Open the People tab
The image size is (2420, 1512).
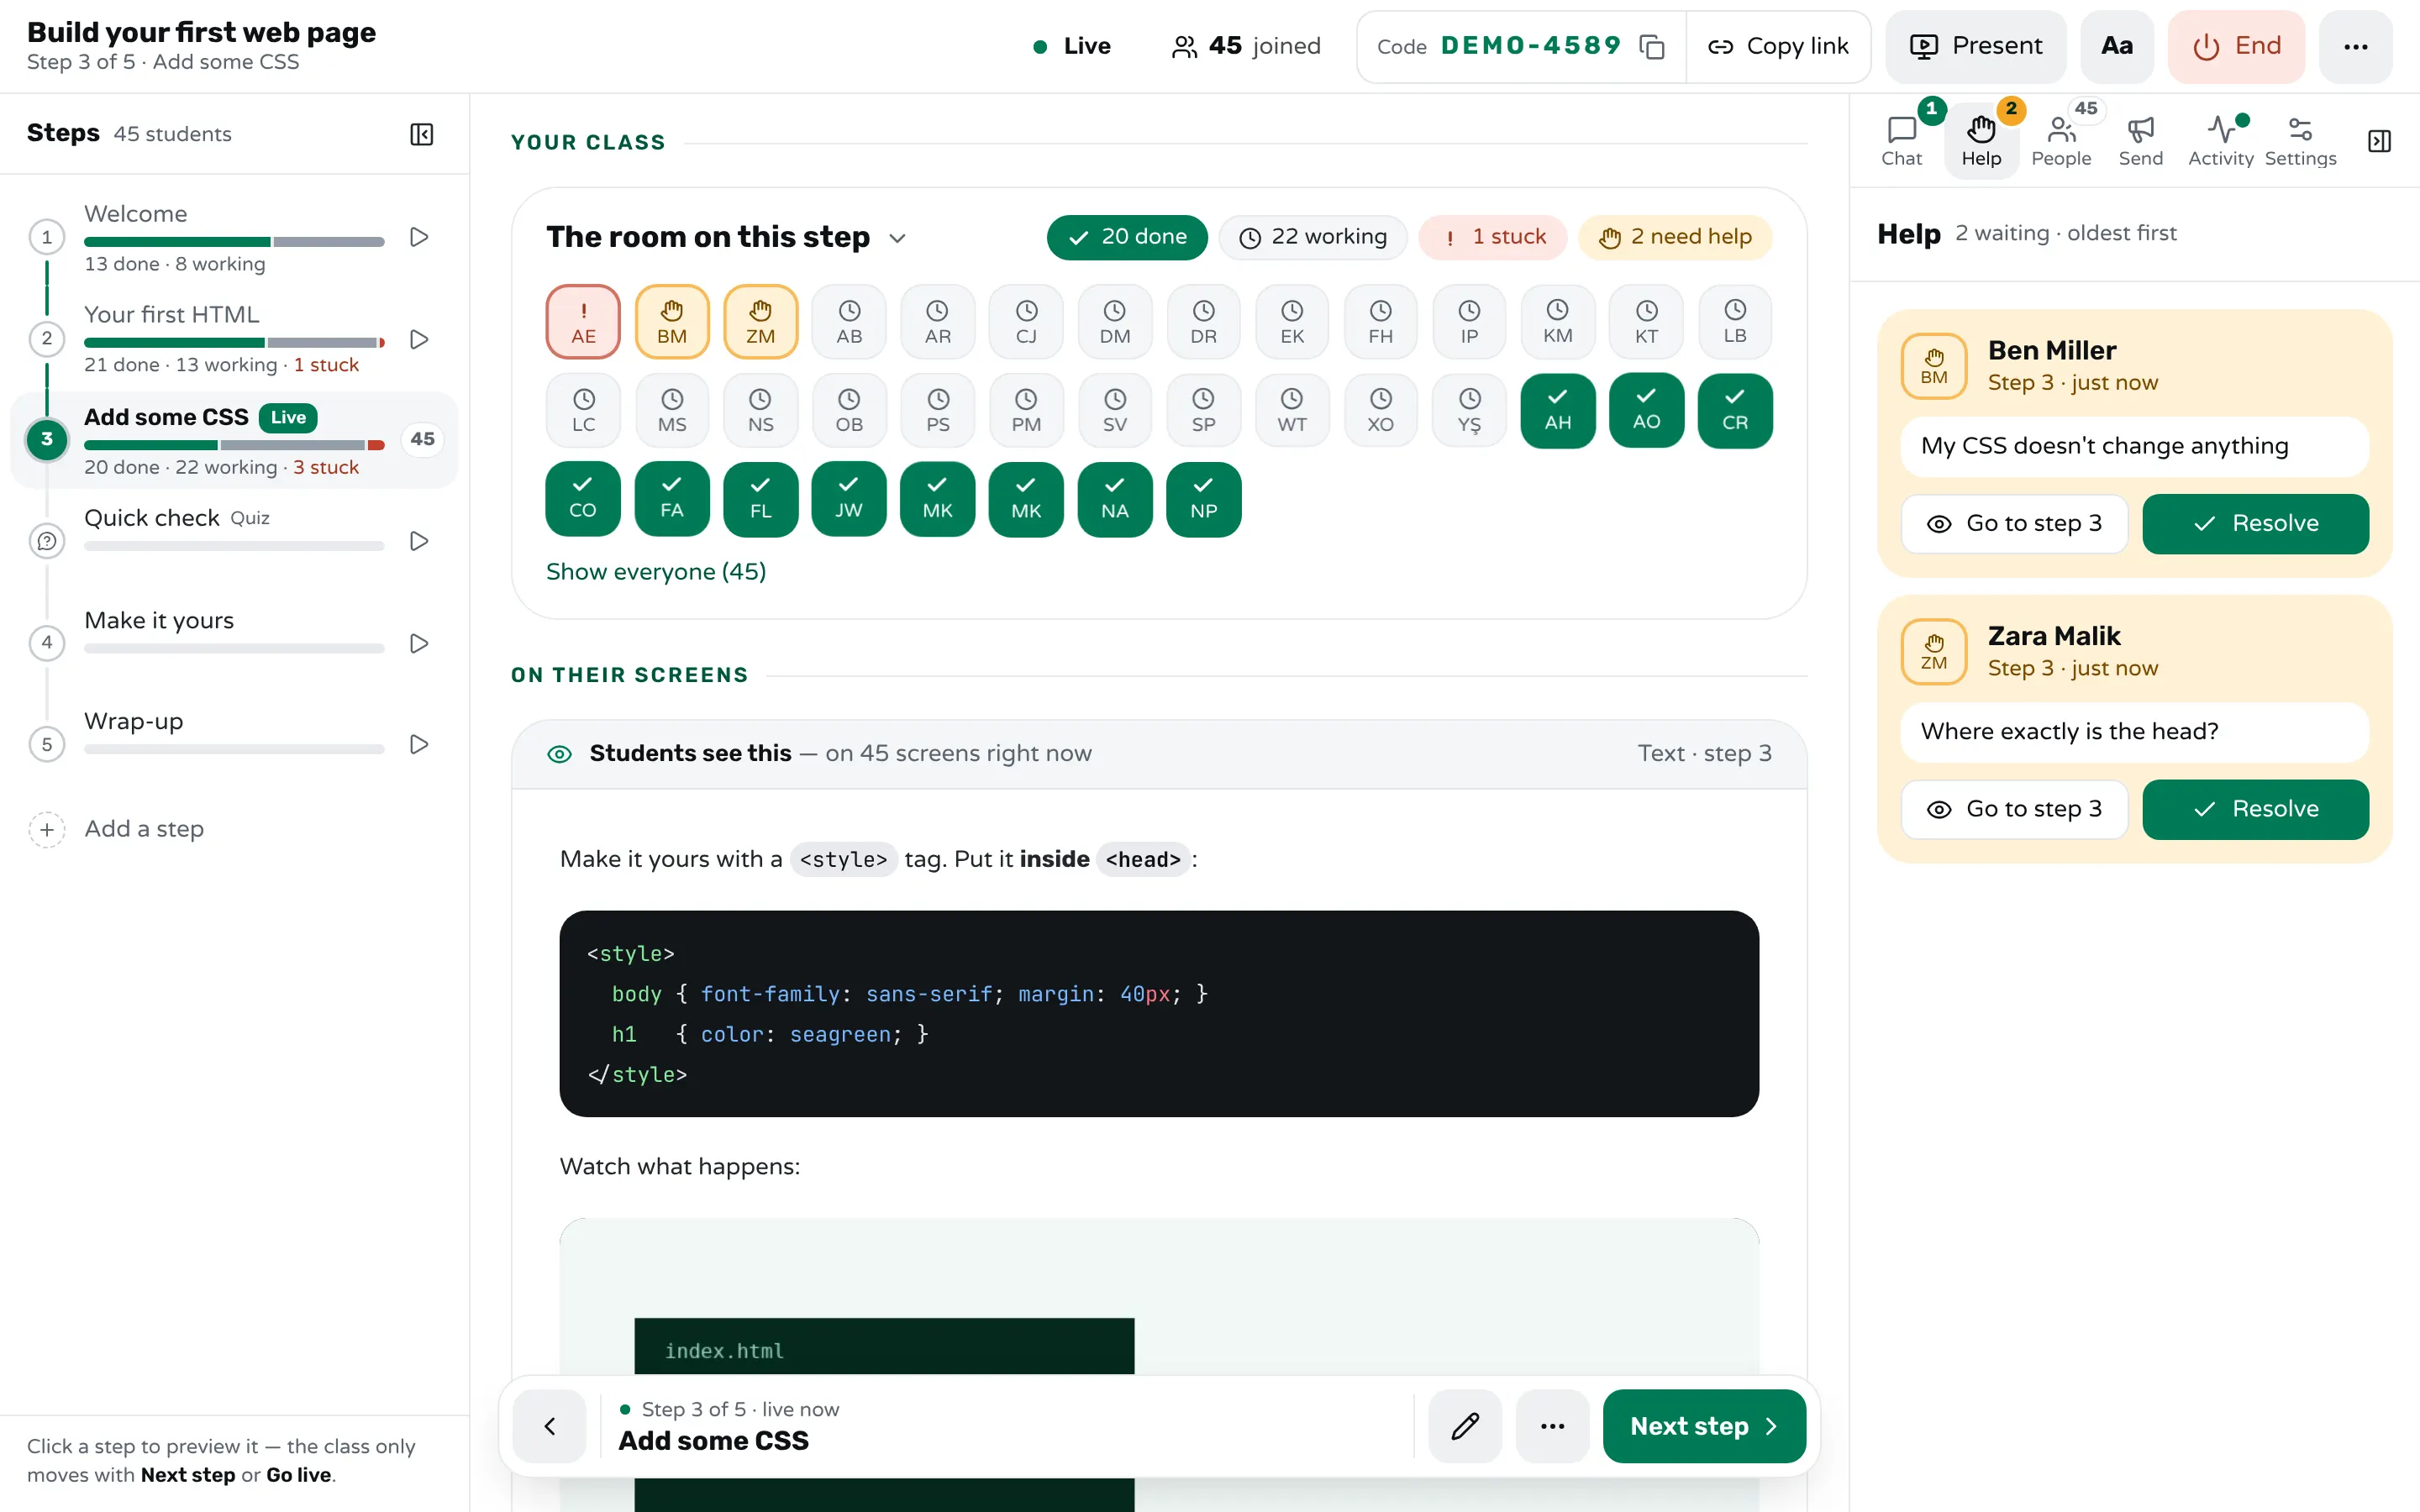(2061, 141)
